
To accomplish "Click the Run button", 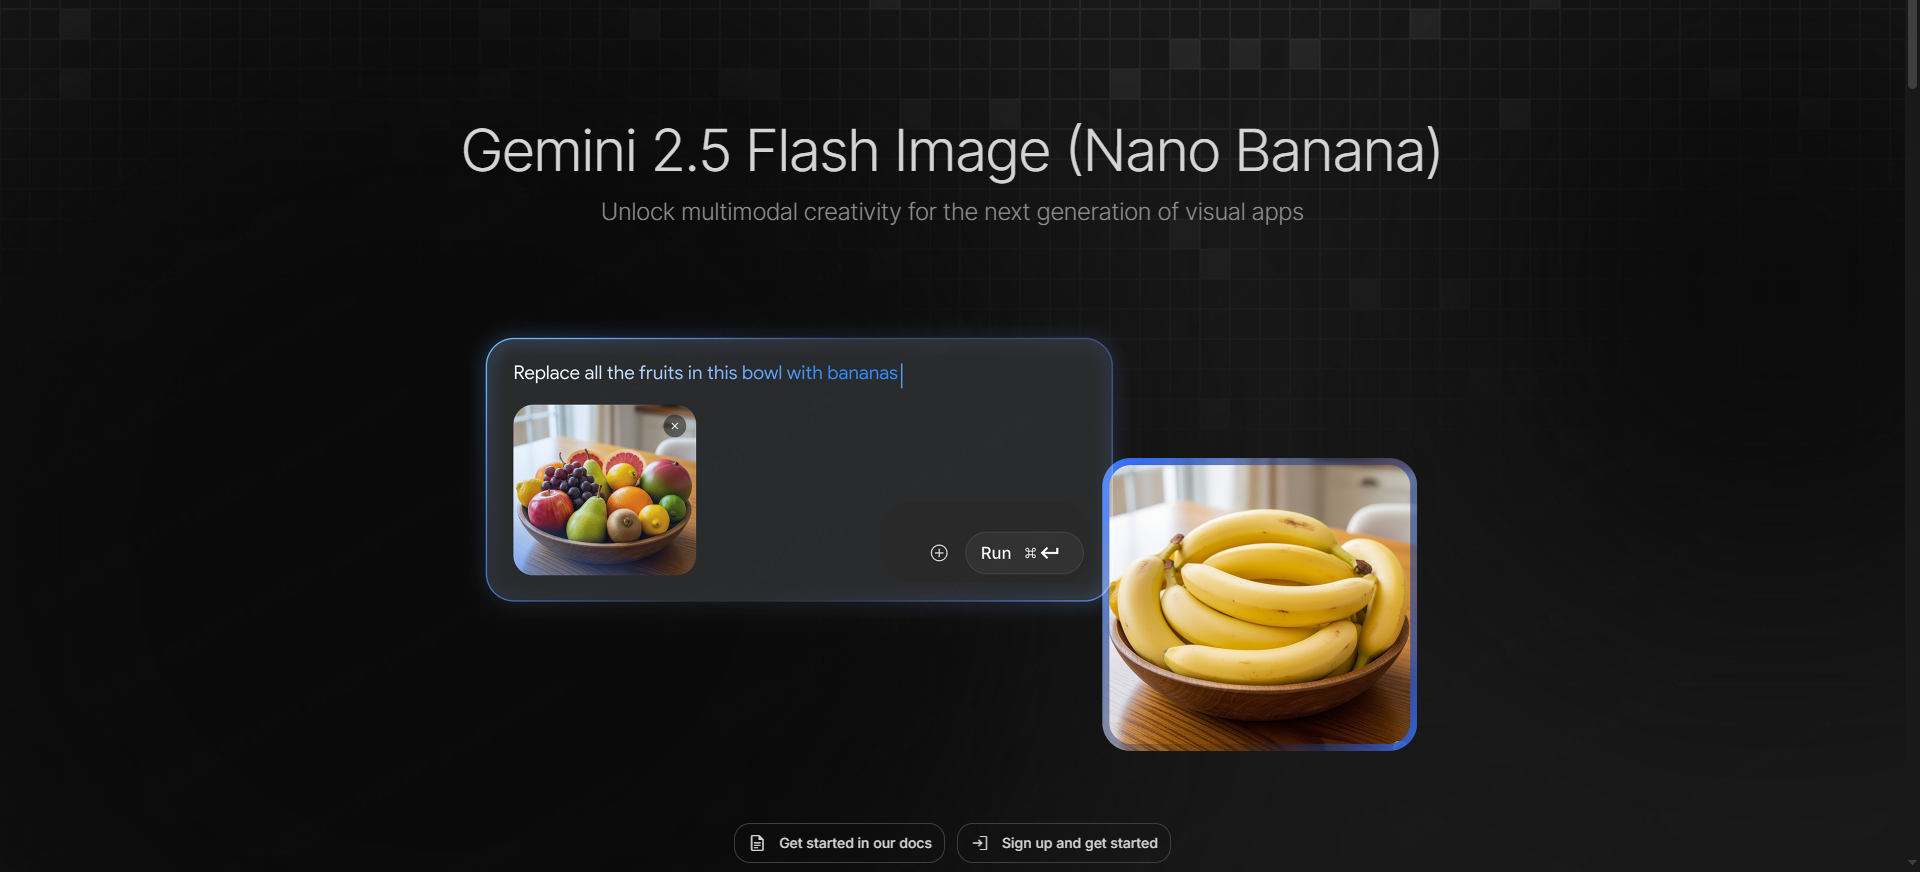I will tap(1023, 553).
